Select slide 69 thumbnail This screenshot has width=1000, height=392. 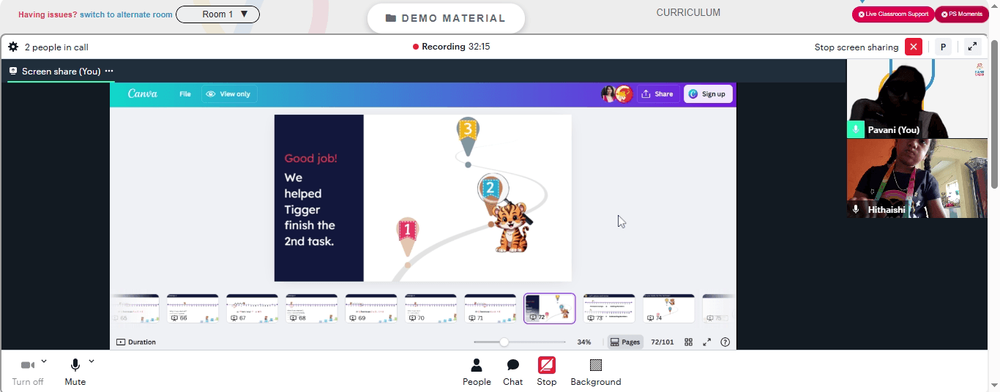[371, 309]
